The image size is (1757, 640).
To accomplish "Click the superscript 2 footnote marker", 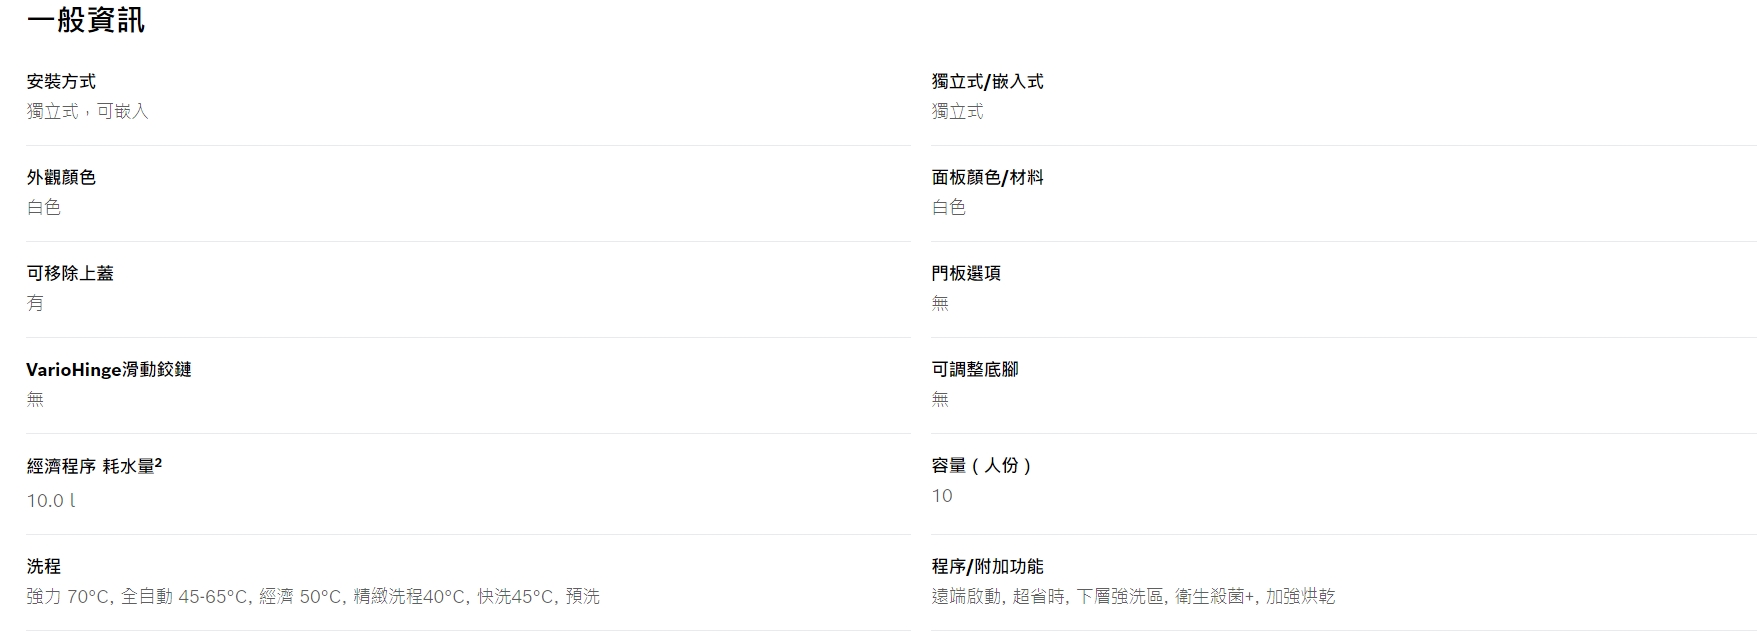I will 159,463.
